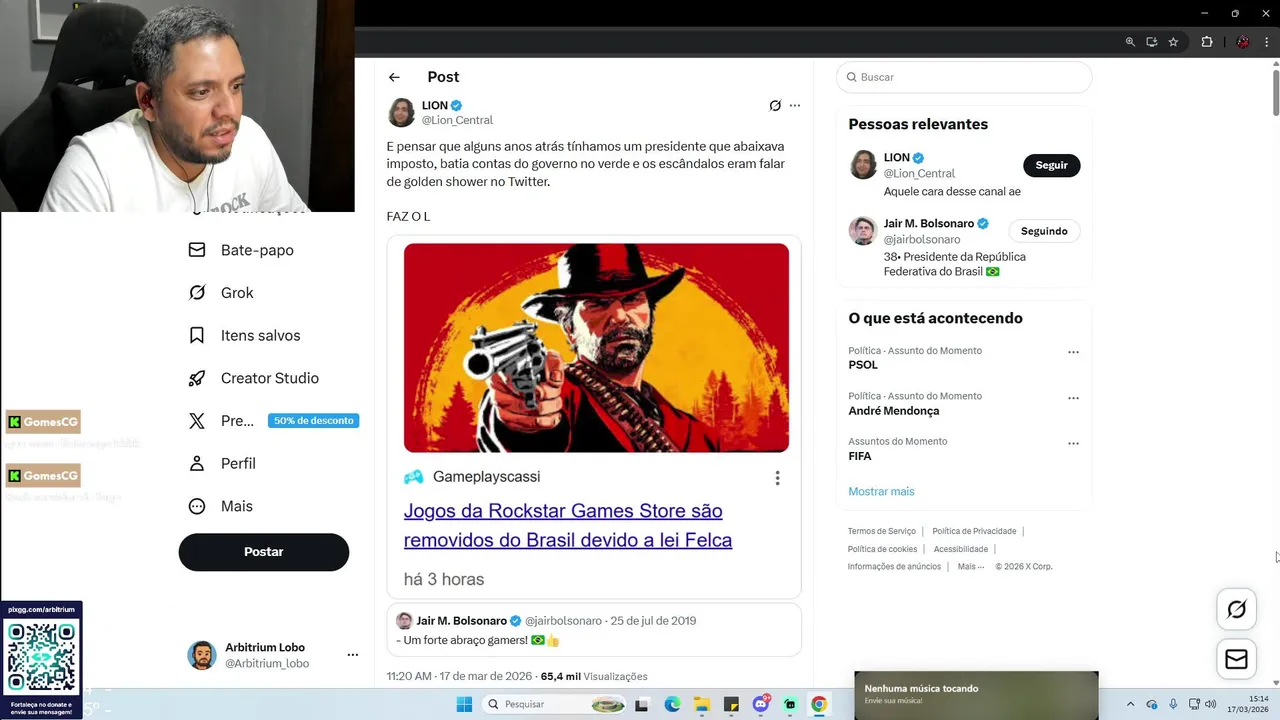The image size is (1280, 720).
Task: Click LION's avatar in the post header
Action: 401,112
